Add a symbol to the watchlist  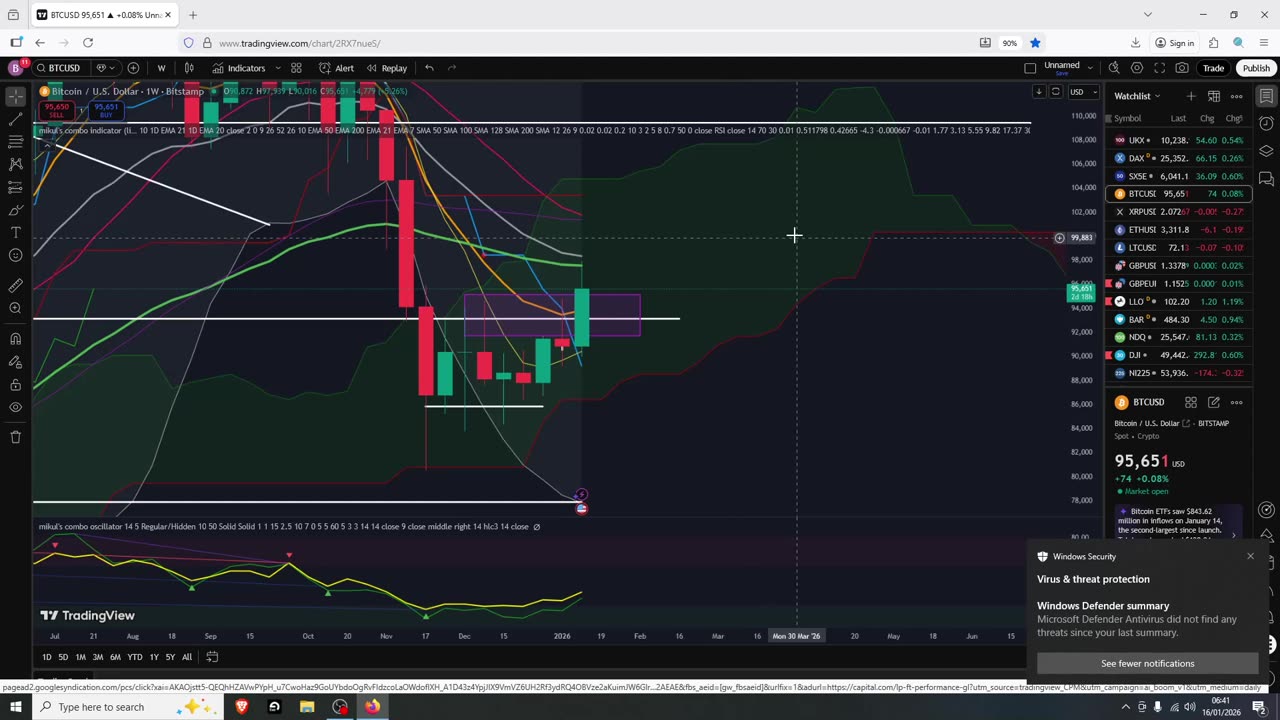pos(1191,96)
